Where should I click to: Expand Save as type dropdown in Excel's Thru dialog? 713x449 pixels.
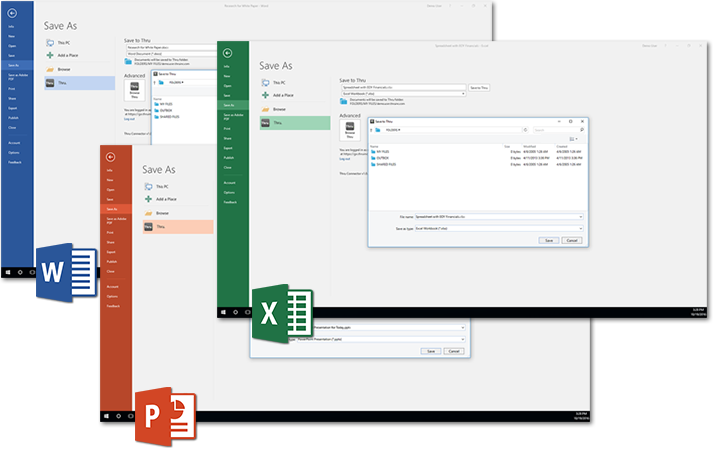(581, 228)
